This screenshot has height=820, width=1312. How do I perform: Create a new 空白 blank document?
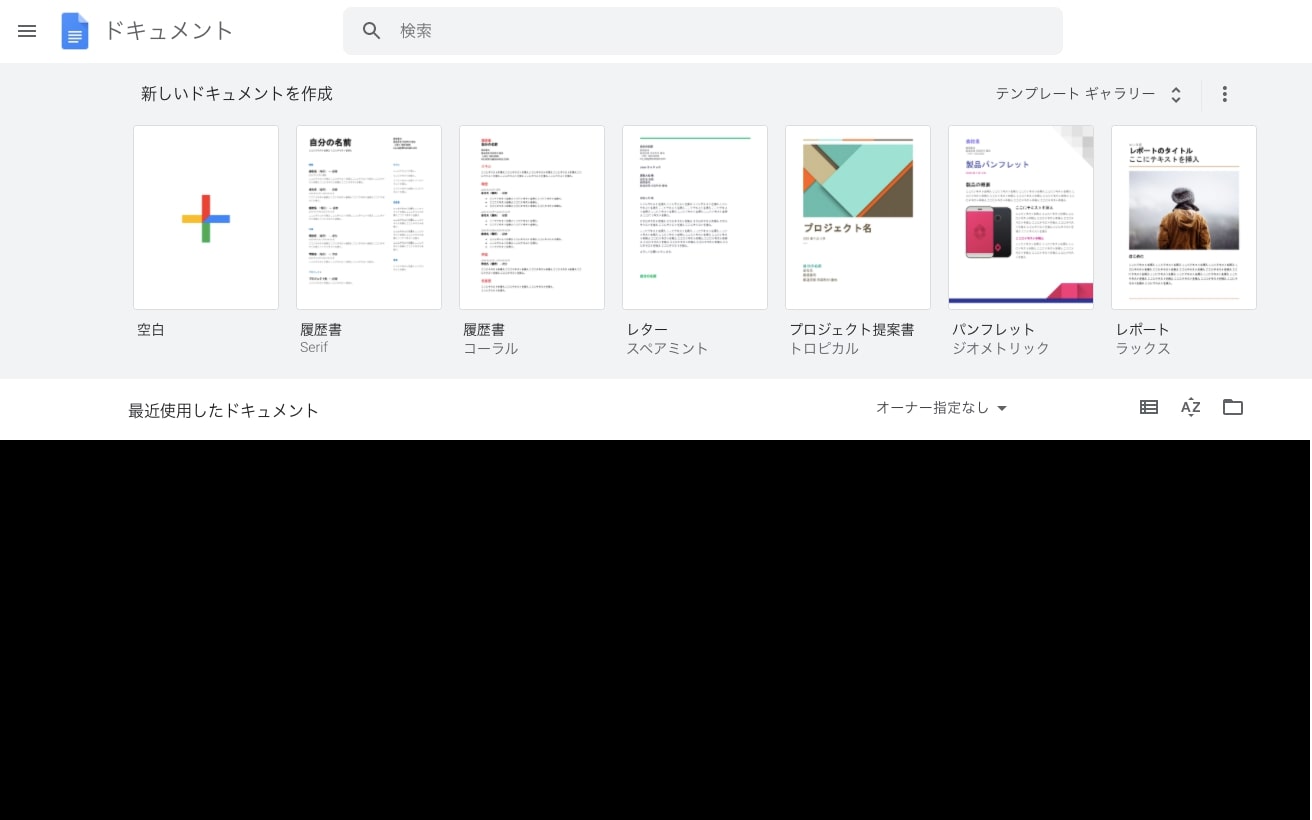pos(206,217)
